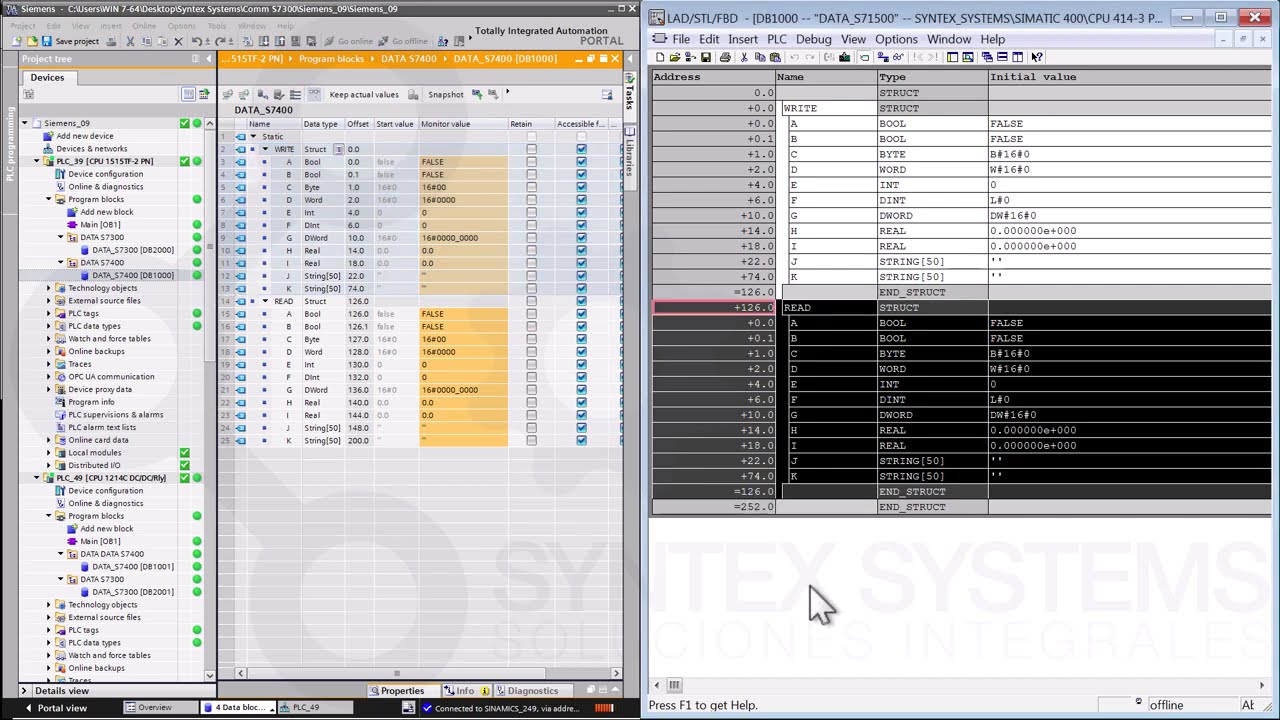
Task: Toggle Accessible checkbox for row G DWord 10.0
Action: point(581,238)
